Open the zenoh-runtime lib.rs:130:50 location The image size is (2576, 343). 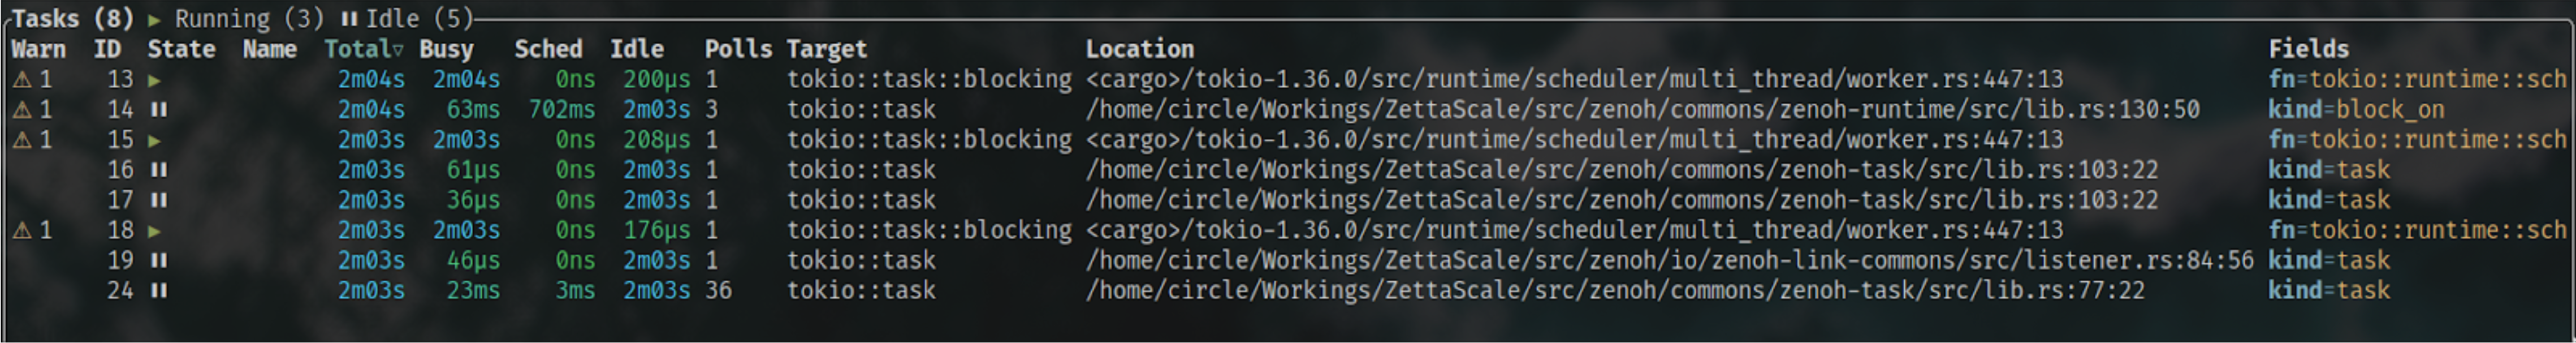click(x=1642, y=110)
